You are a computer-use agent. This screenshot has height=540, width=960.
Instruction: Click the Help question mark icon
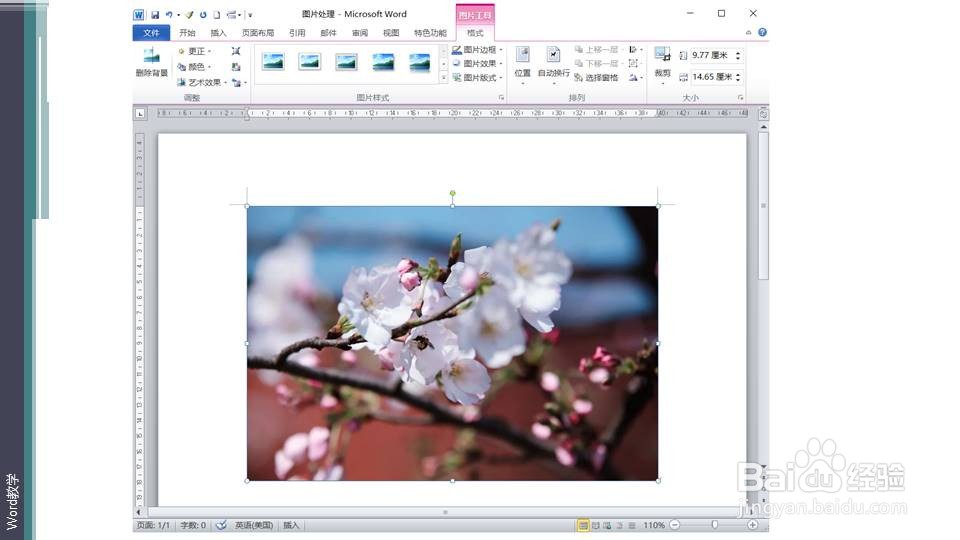coord(762,32)
